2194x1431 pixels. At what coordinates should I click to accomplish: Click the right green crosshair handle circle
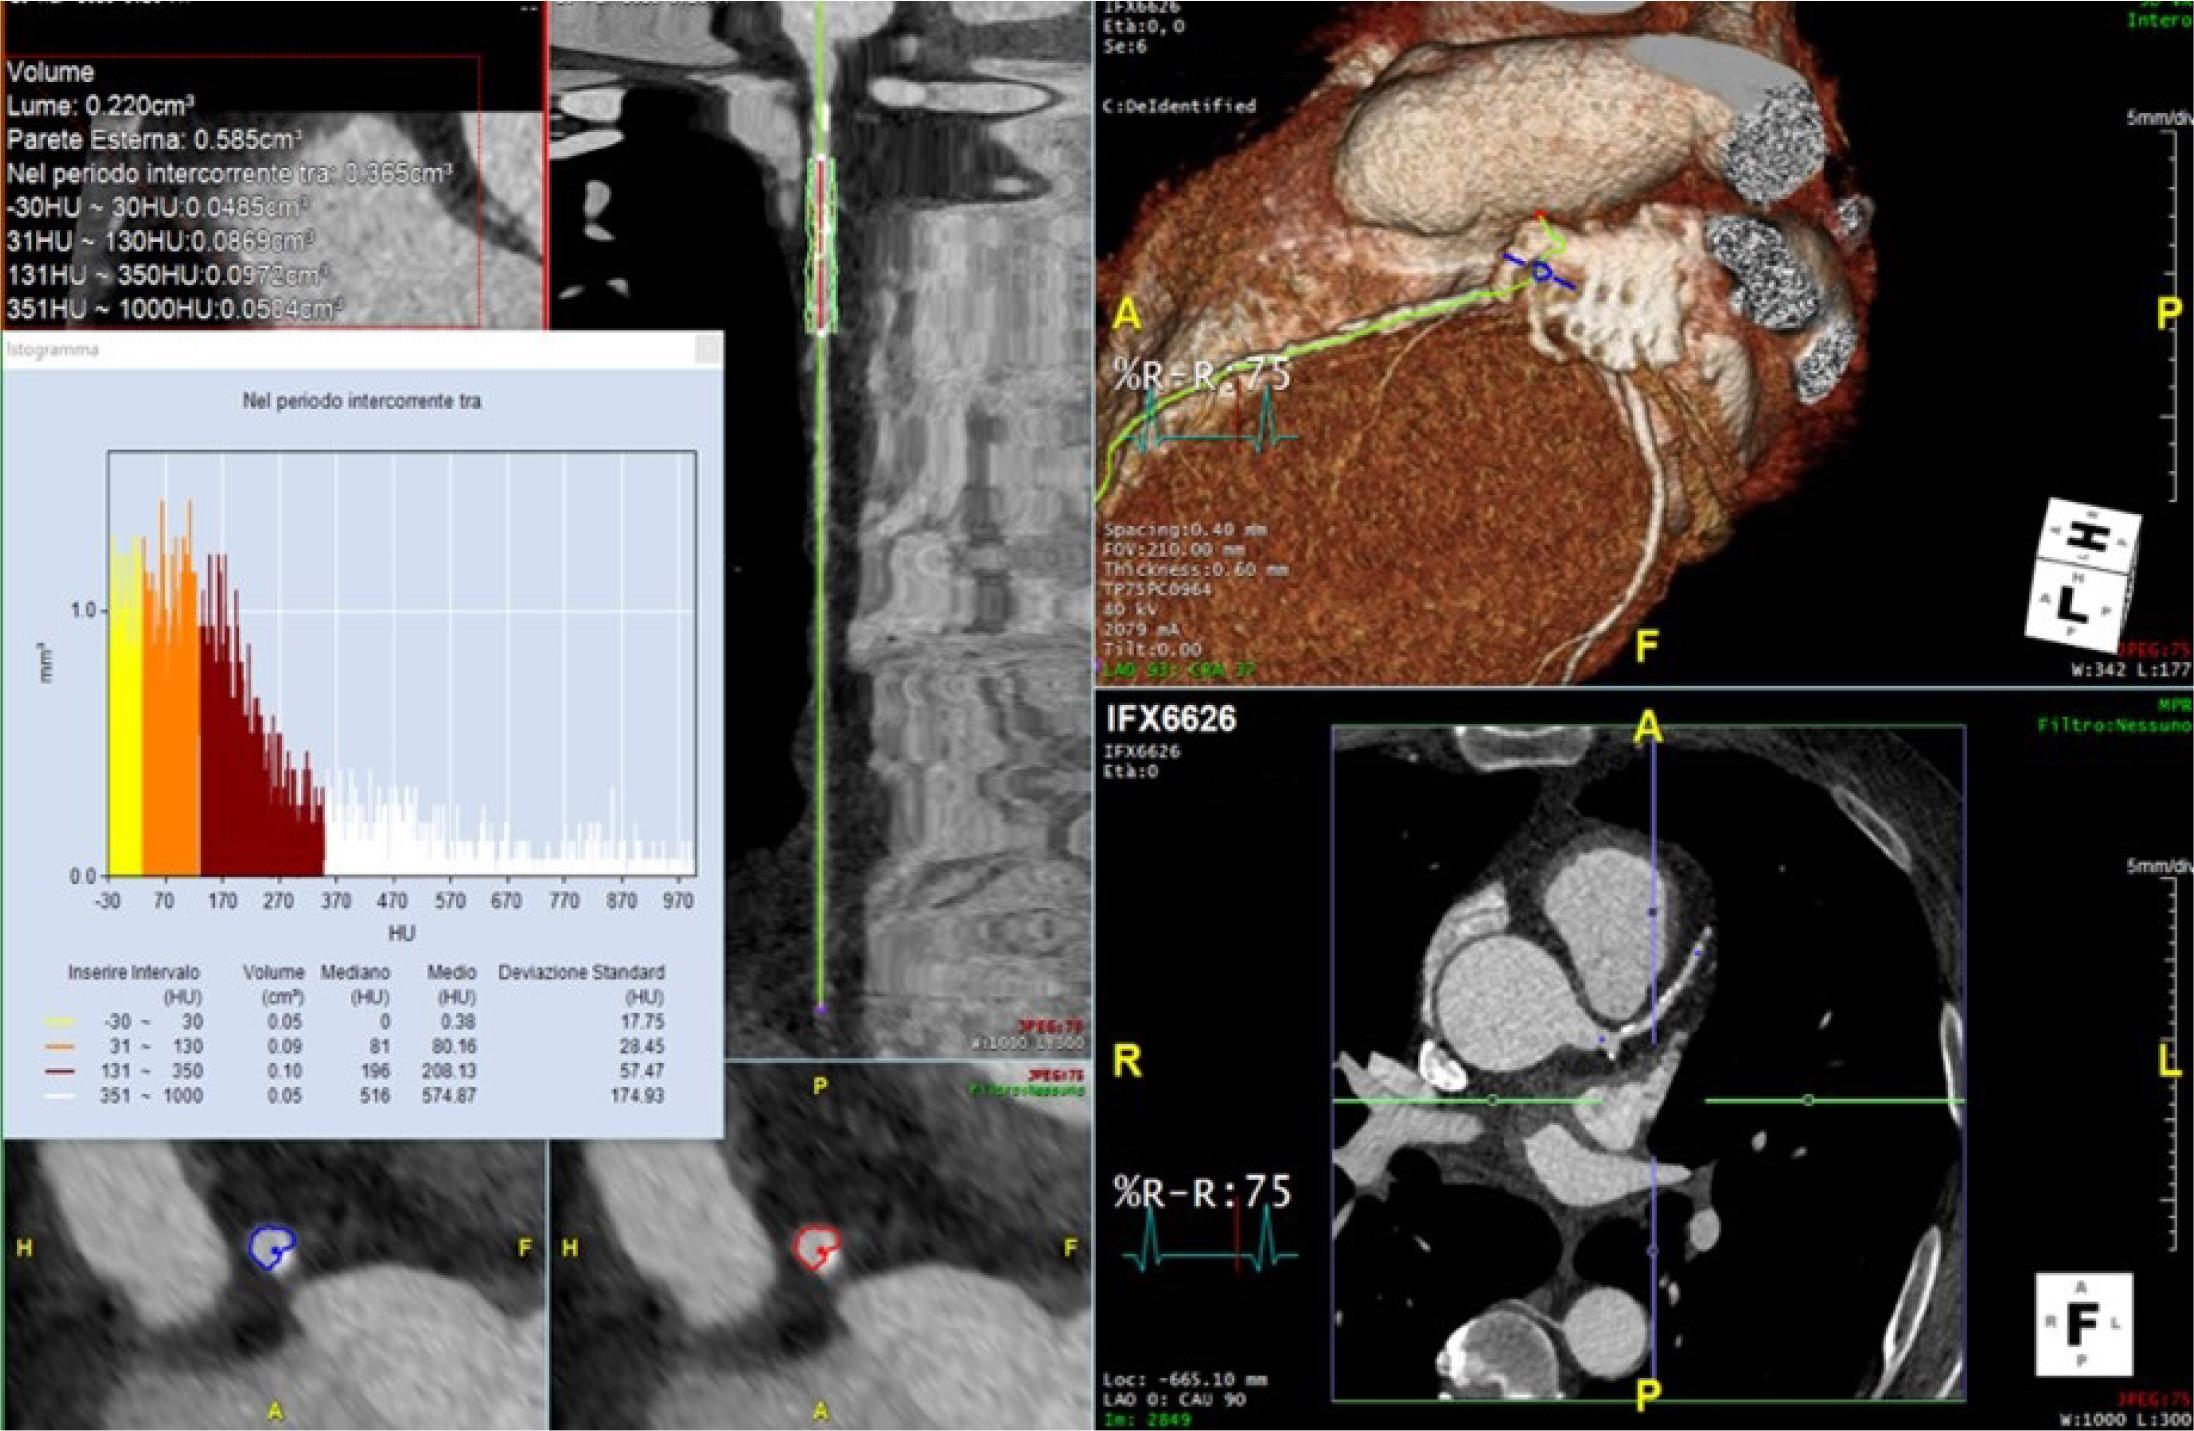tap(1808, 1100)
